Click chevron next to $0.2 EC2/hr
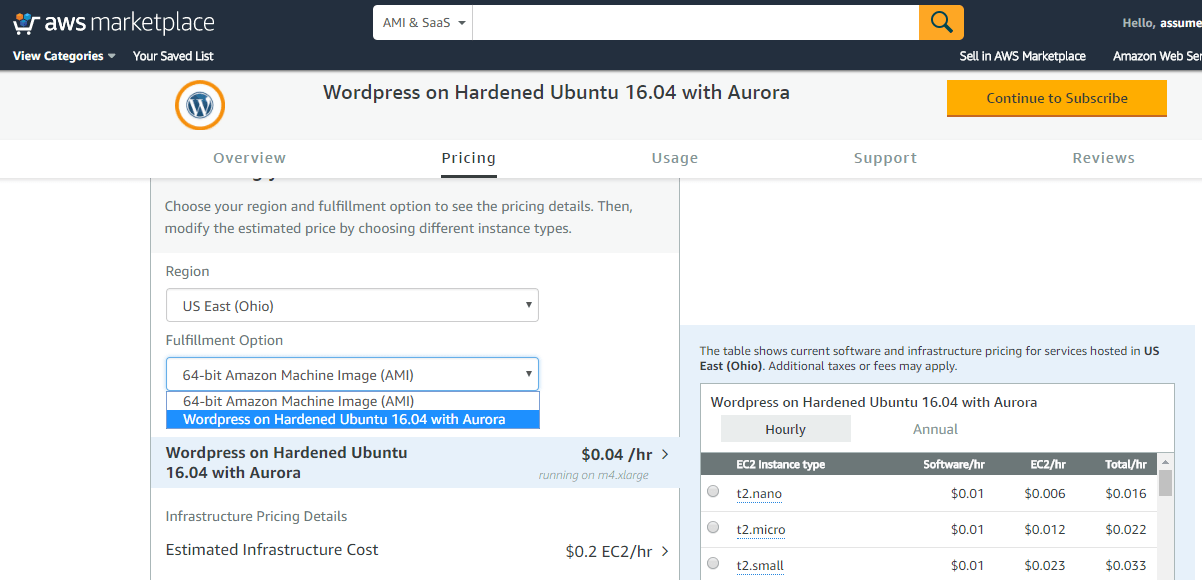 pos(665,551)
